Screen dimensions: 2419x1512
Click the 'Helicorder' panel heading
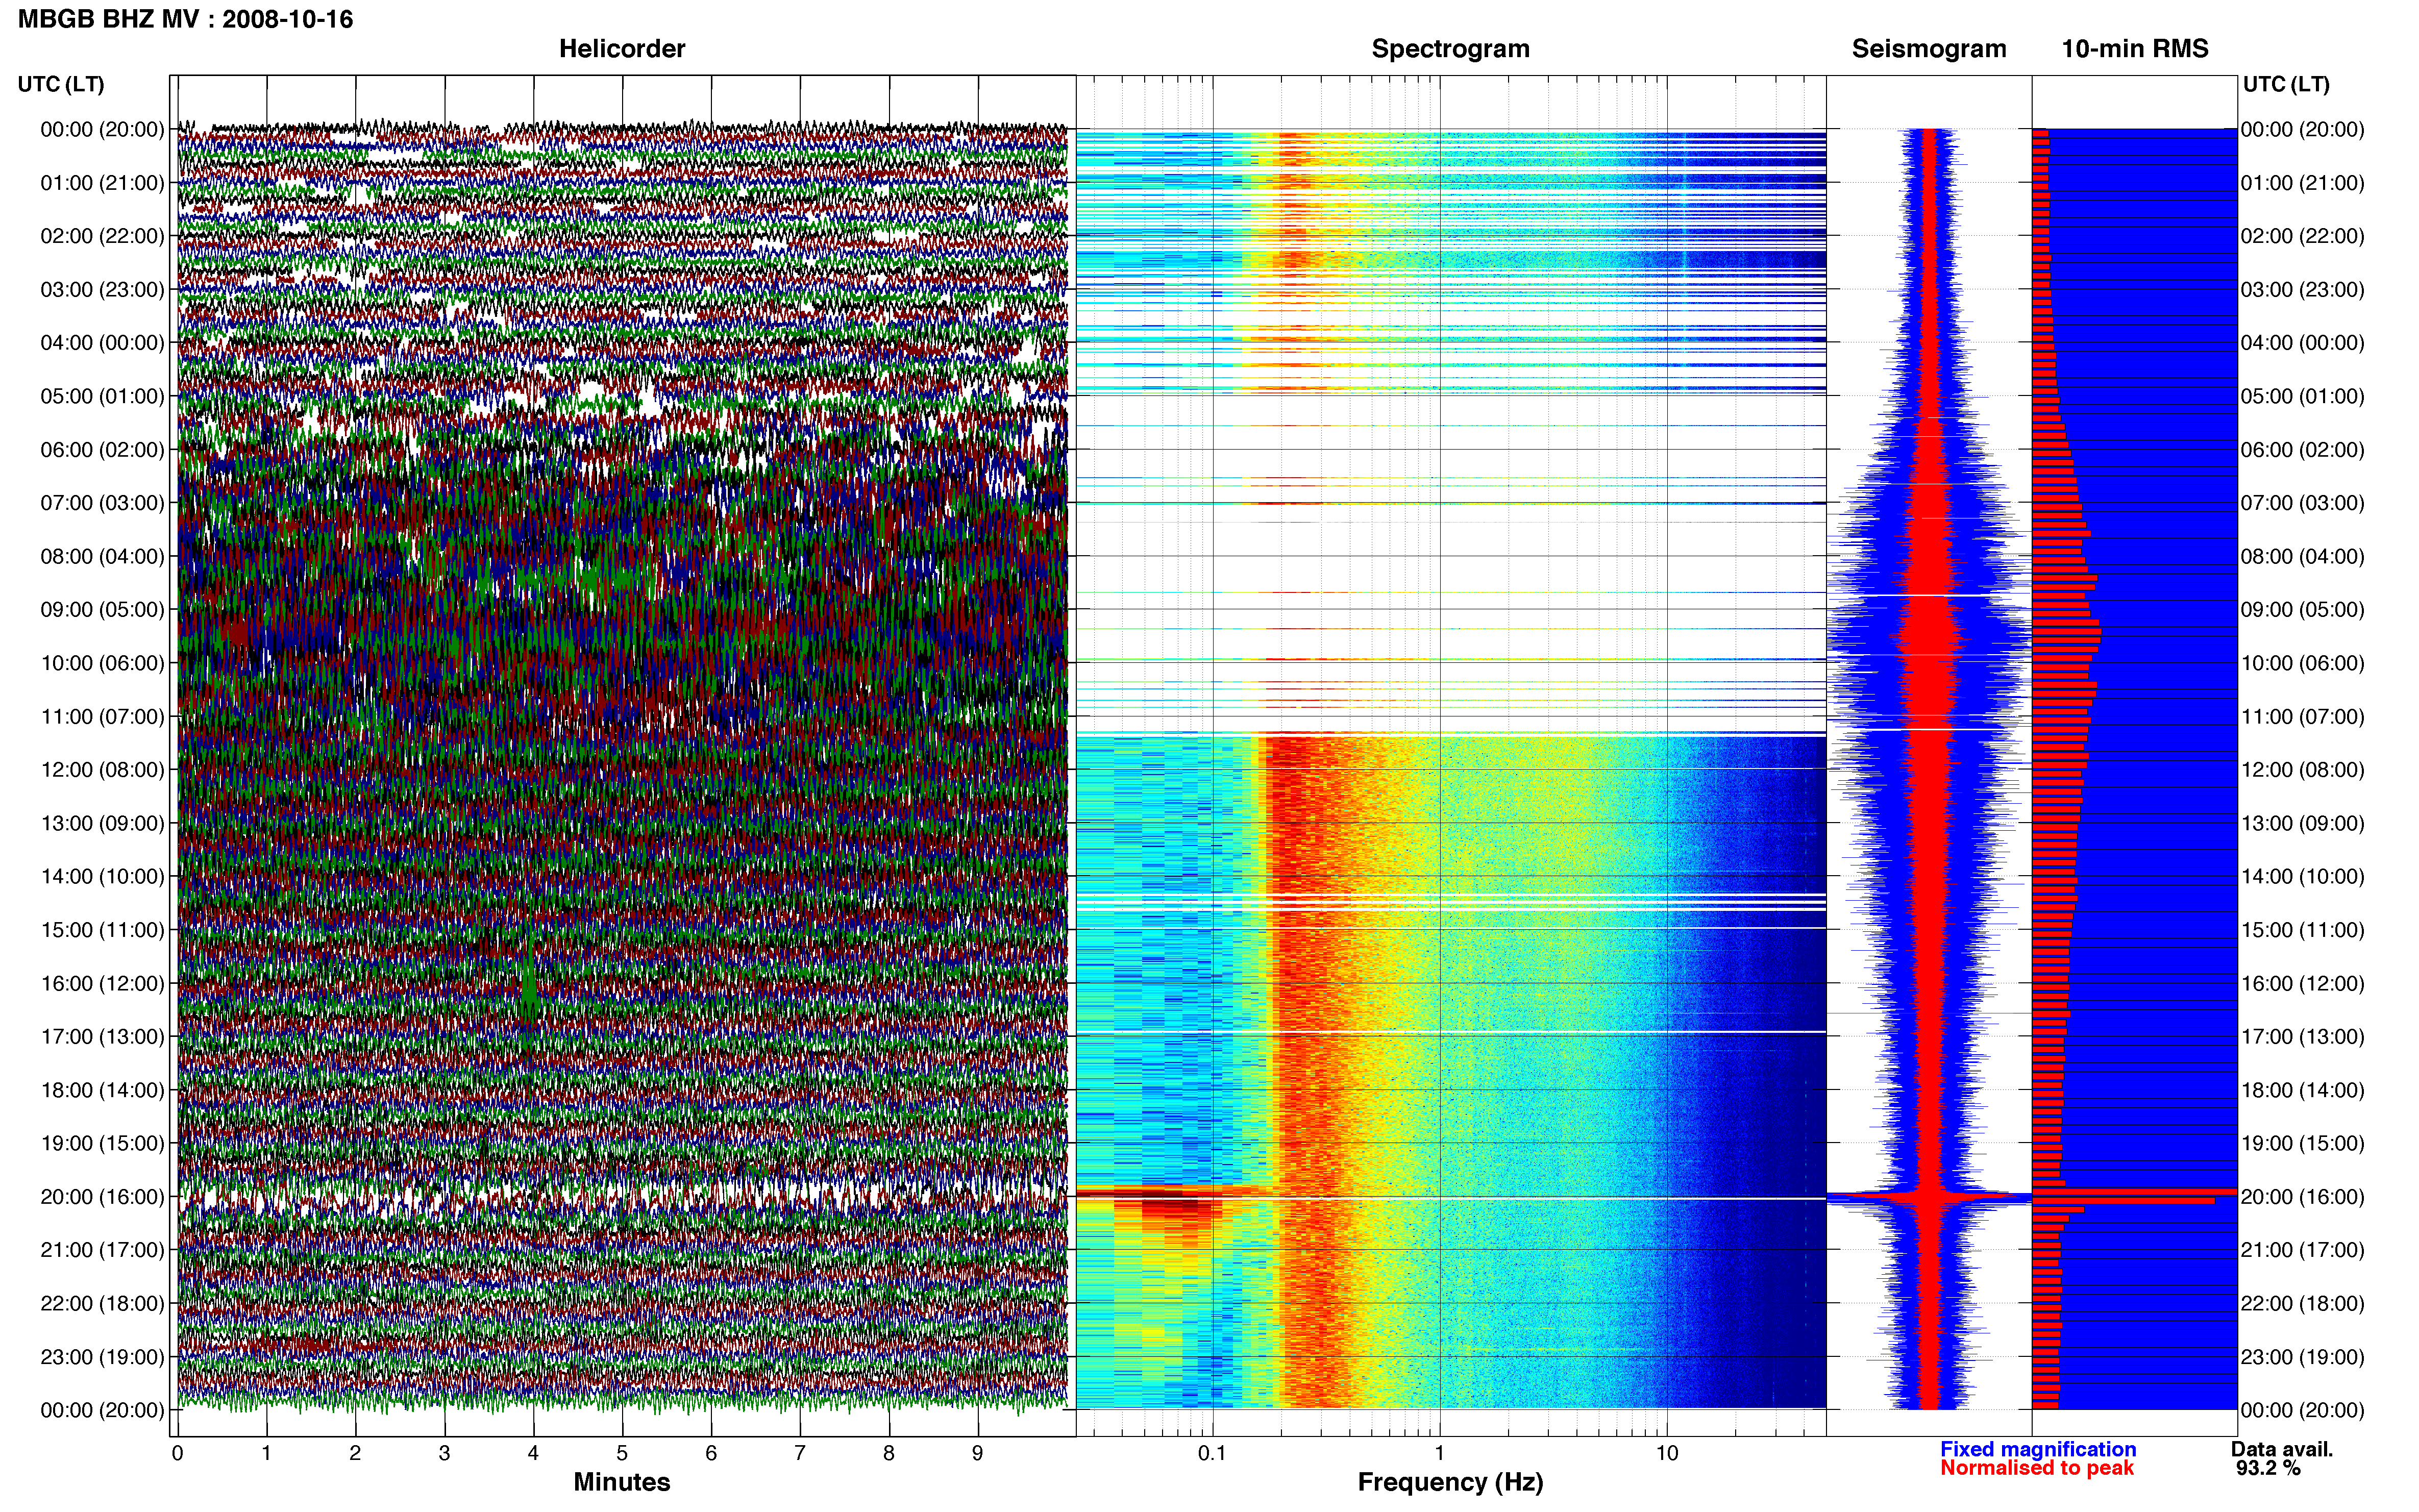(x=621, y=48)
